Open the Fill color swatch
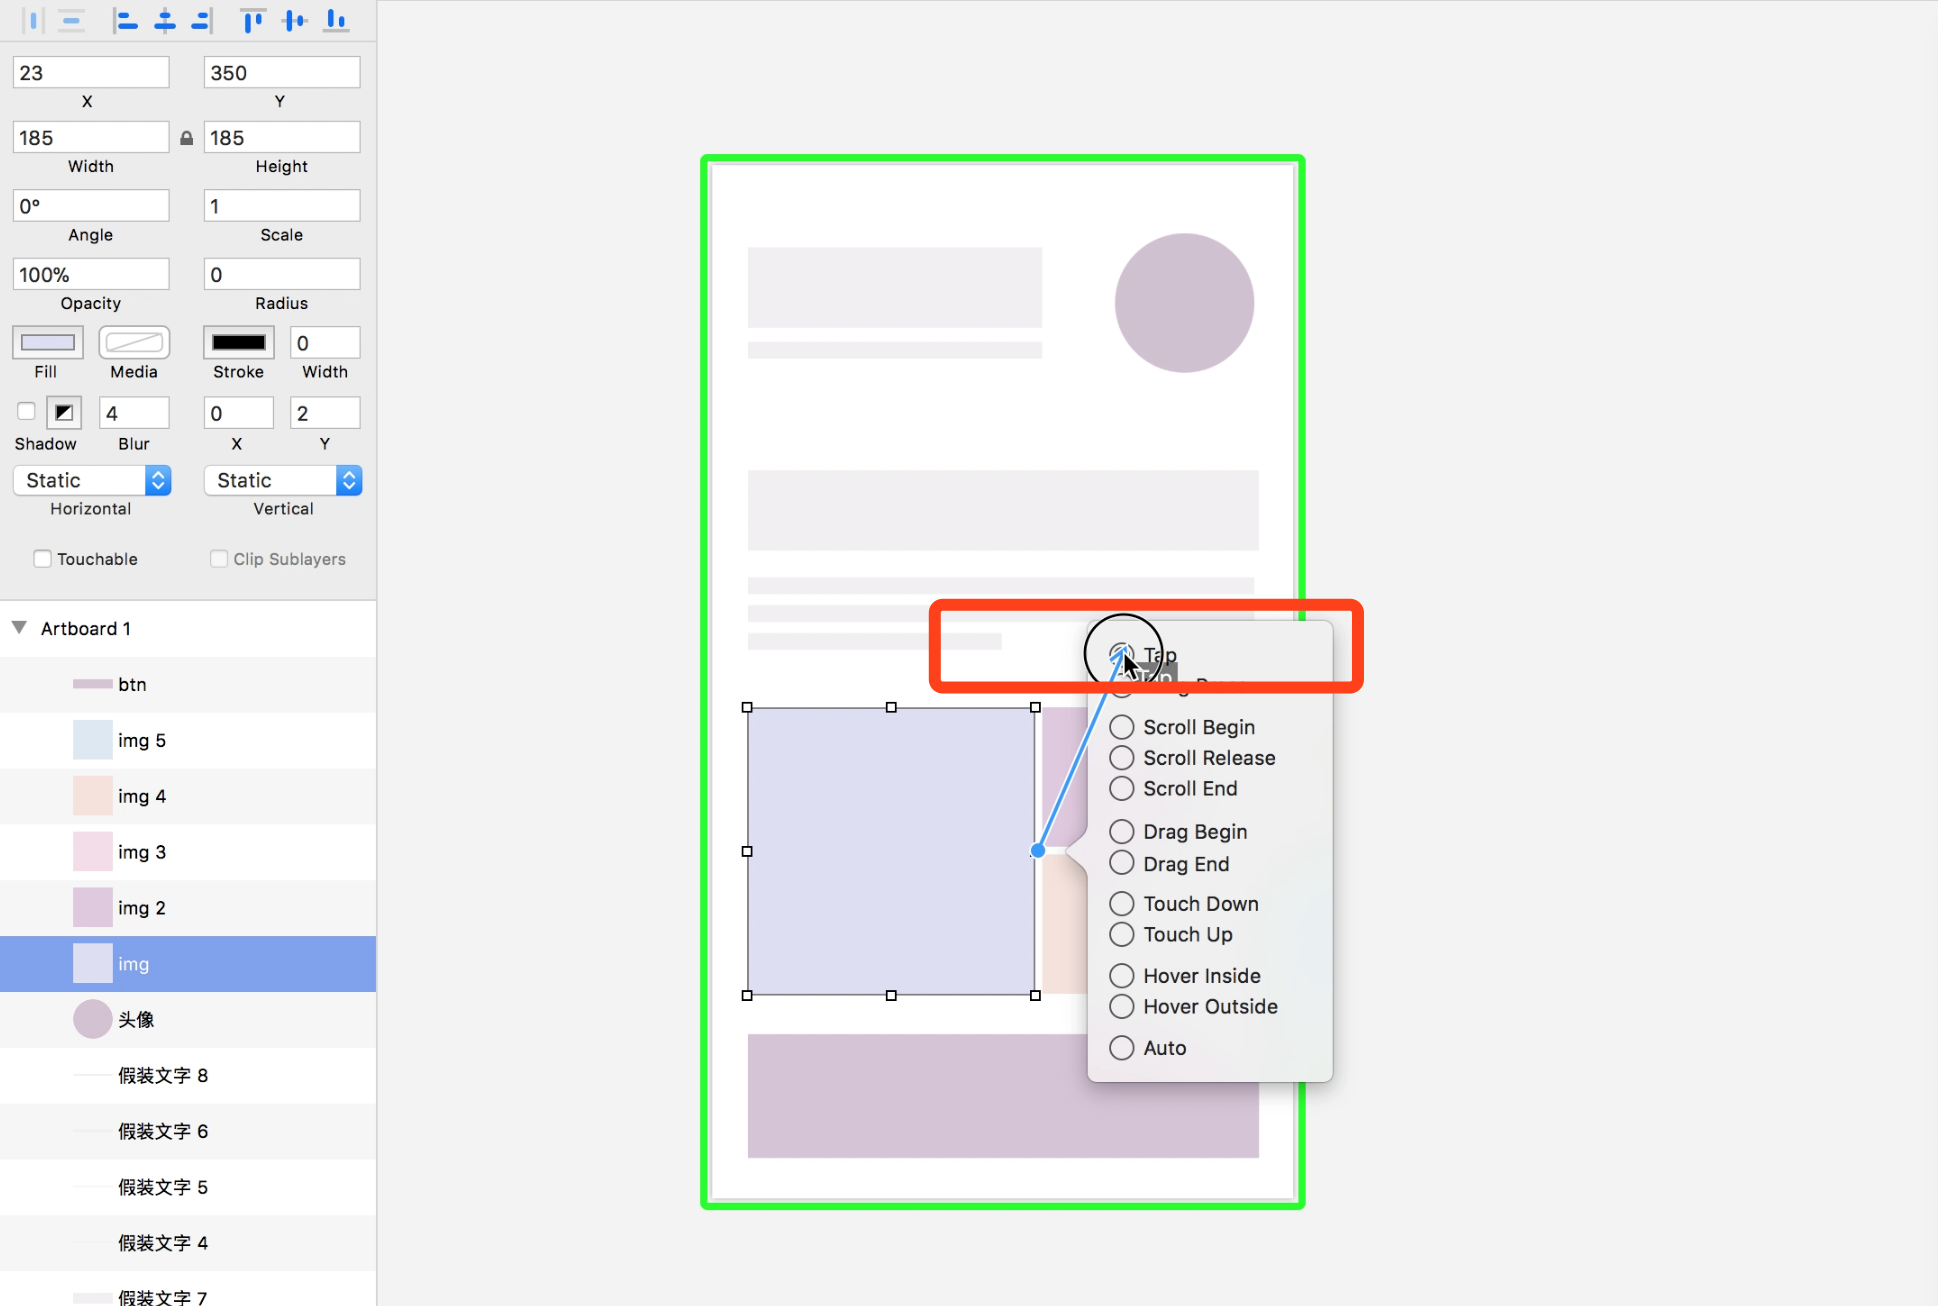The width and height of the screenshot is (1938, 1306). pos(47,343)
